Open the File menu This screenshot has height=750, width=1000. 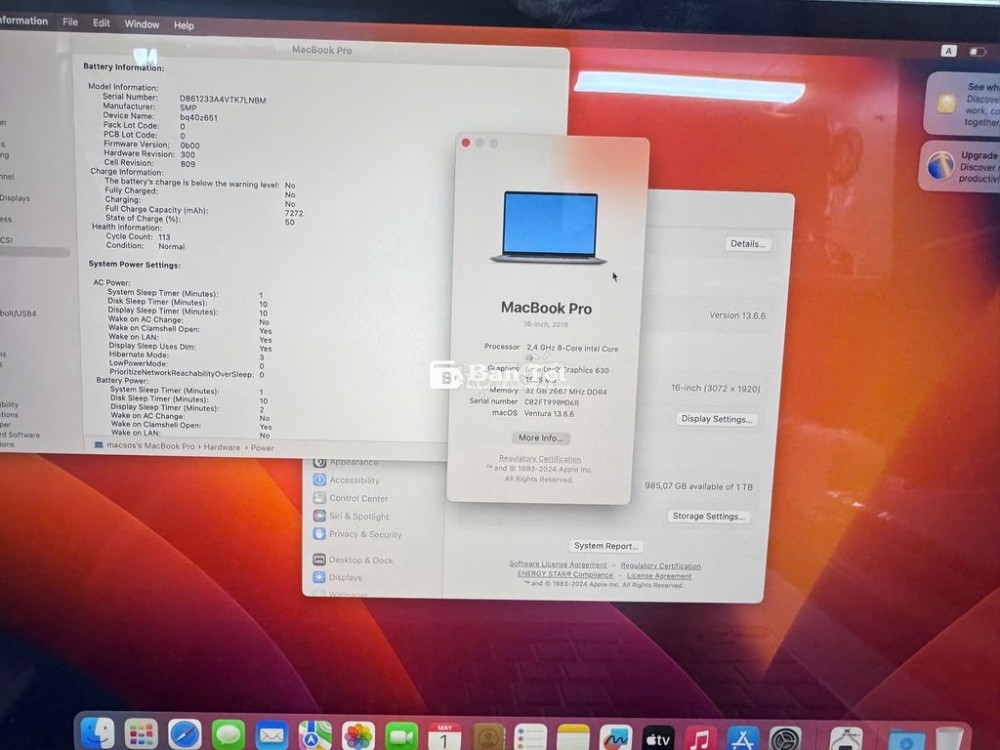70,22
